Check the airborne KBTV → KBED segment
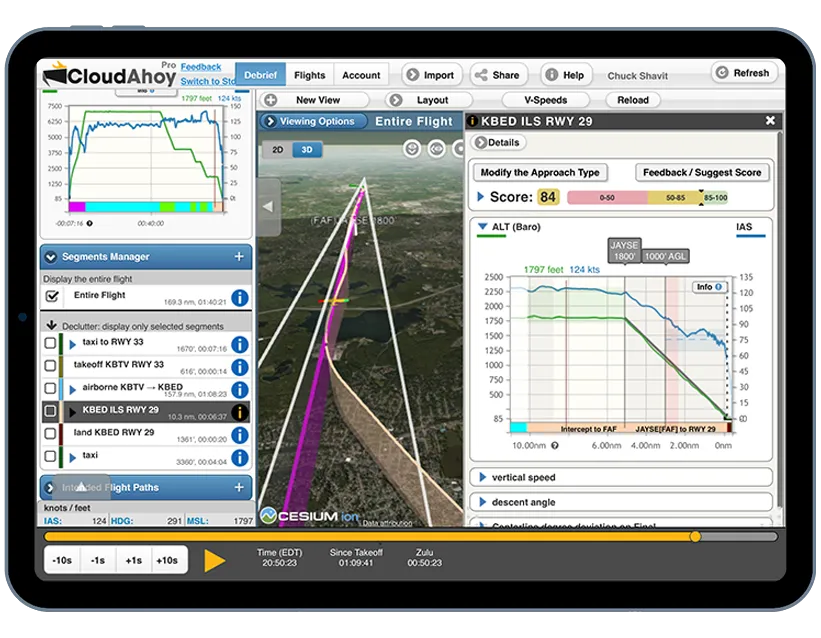 pyautogui.click(x=50, y=388)
